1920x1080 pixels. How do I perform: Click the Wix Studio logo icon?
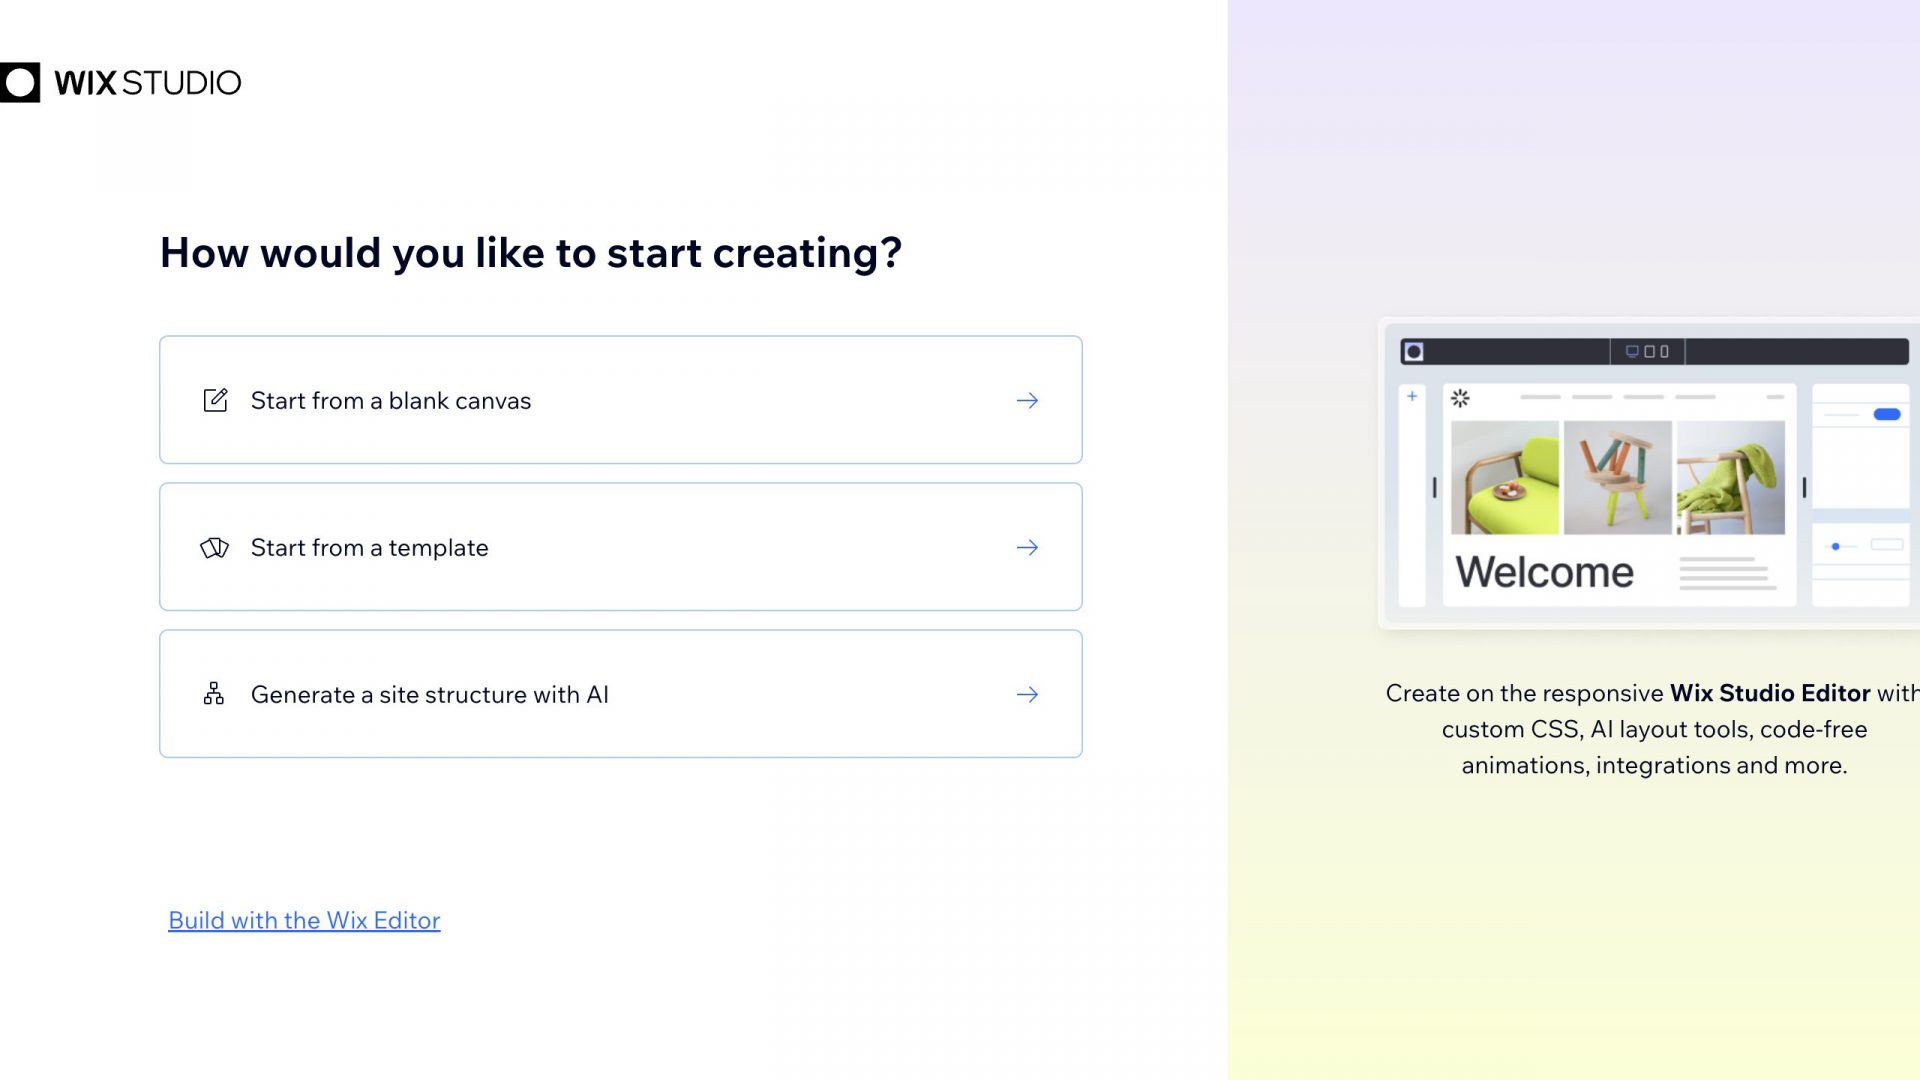tap(19, 82)
